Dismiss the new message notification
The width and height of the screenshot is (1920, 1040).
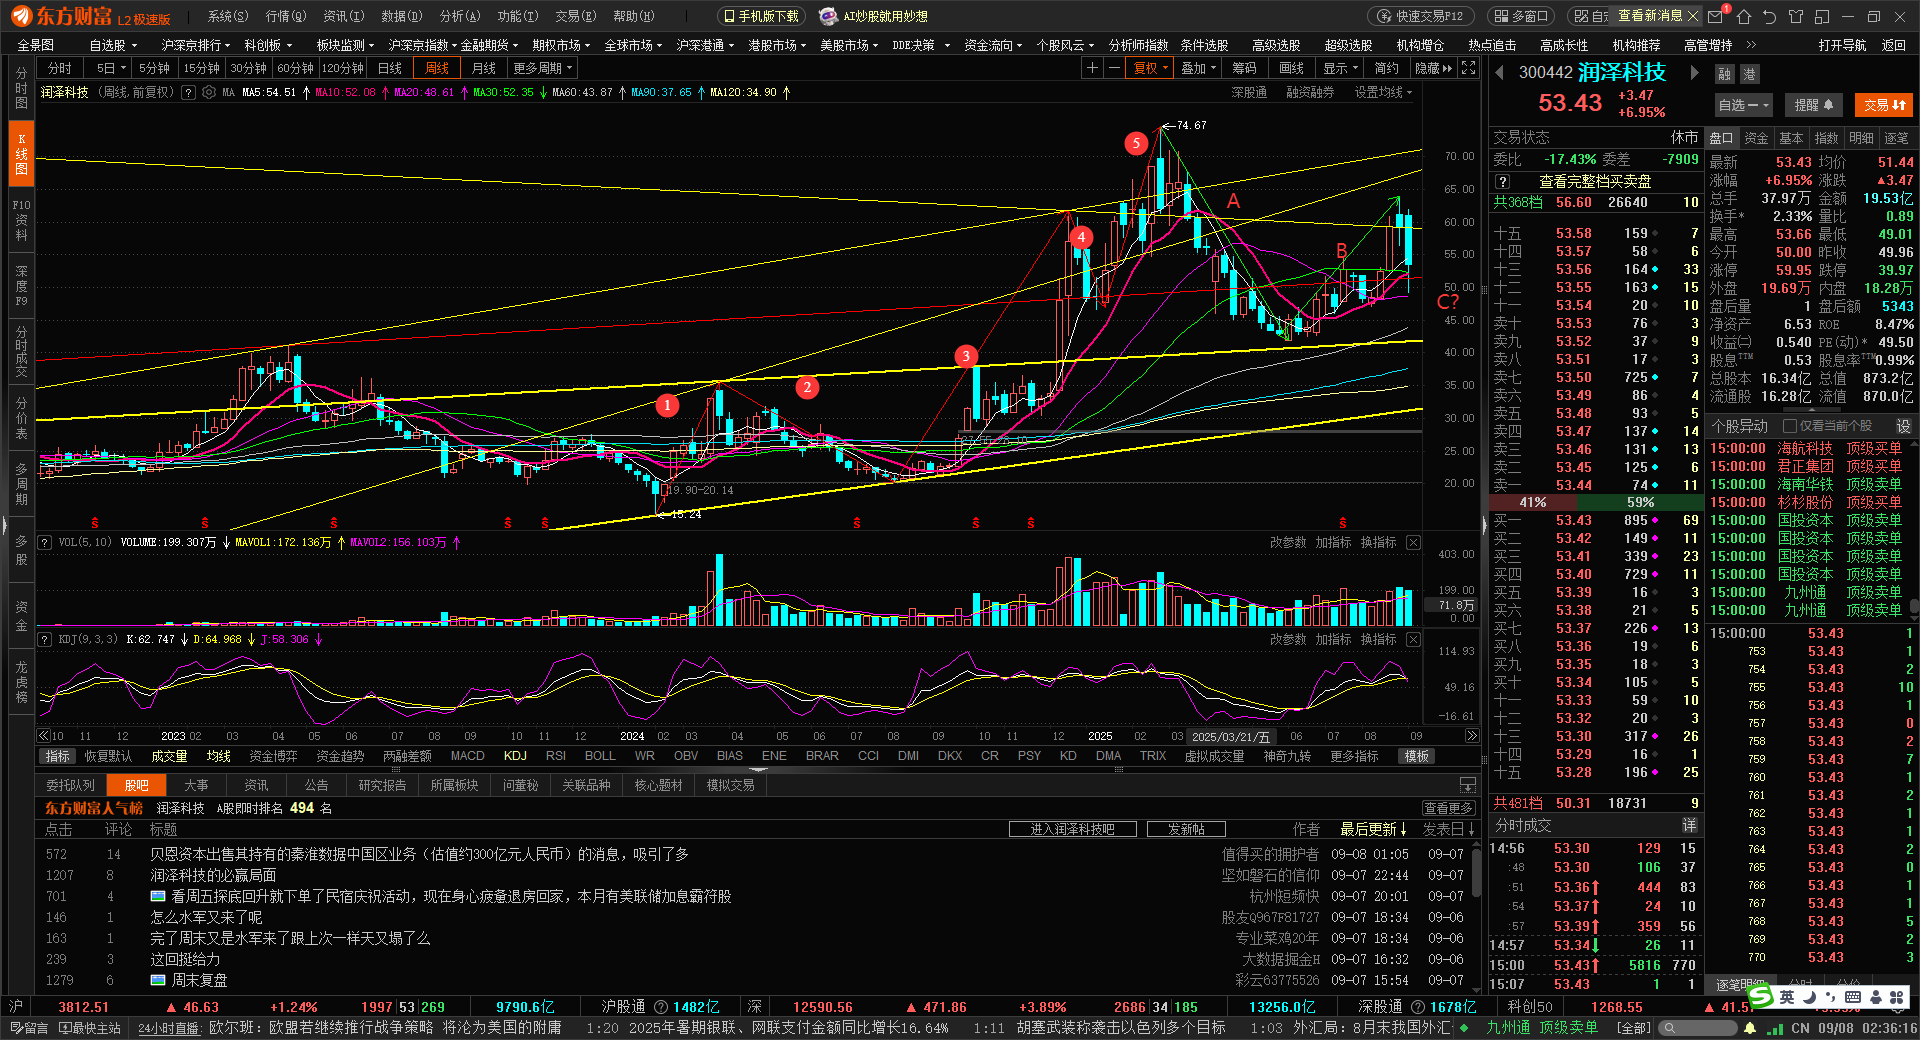click(x=1692, y=16)
